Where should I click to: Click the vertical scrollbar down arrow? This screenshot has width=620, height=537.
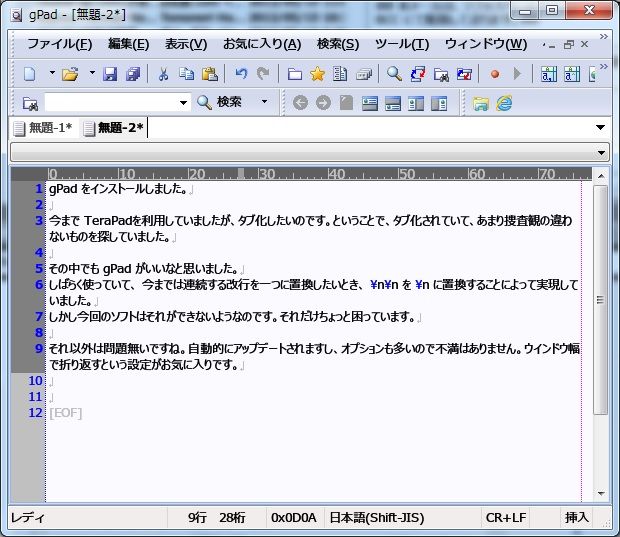point(601,494)
